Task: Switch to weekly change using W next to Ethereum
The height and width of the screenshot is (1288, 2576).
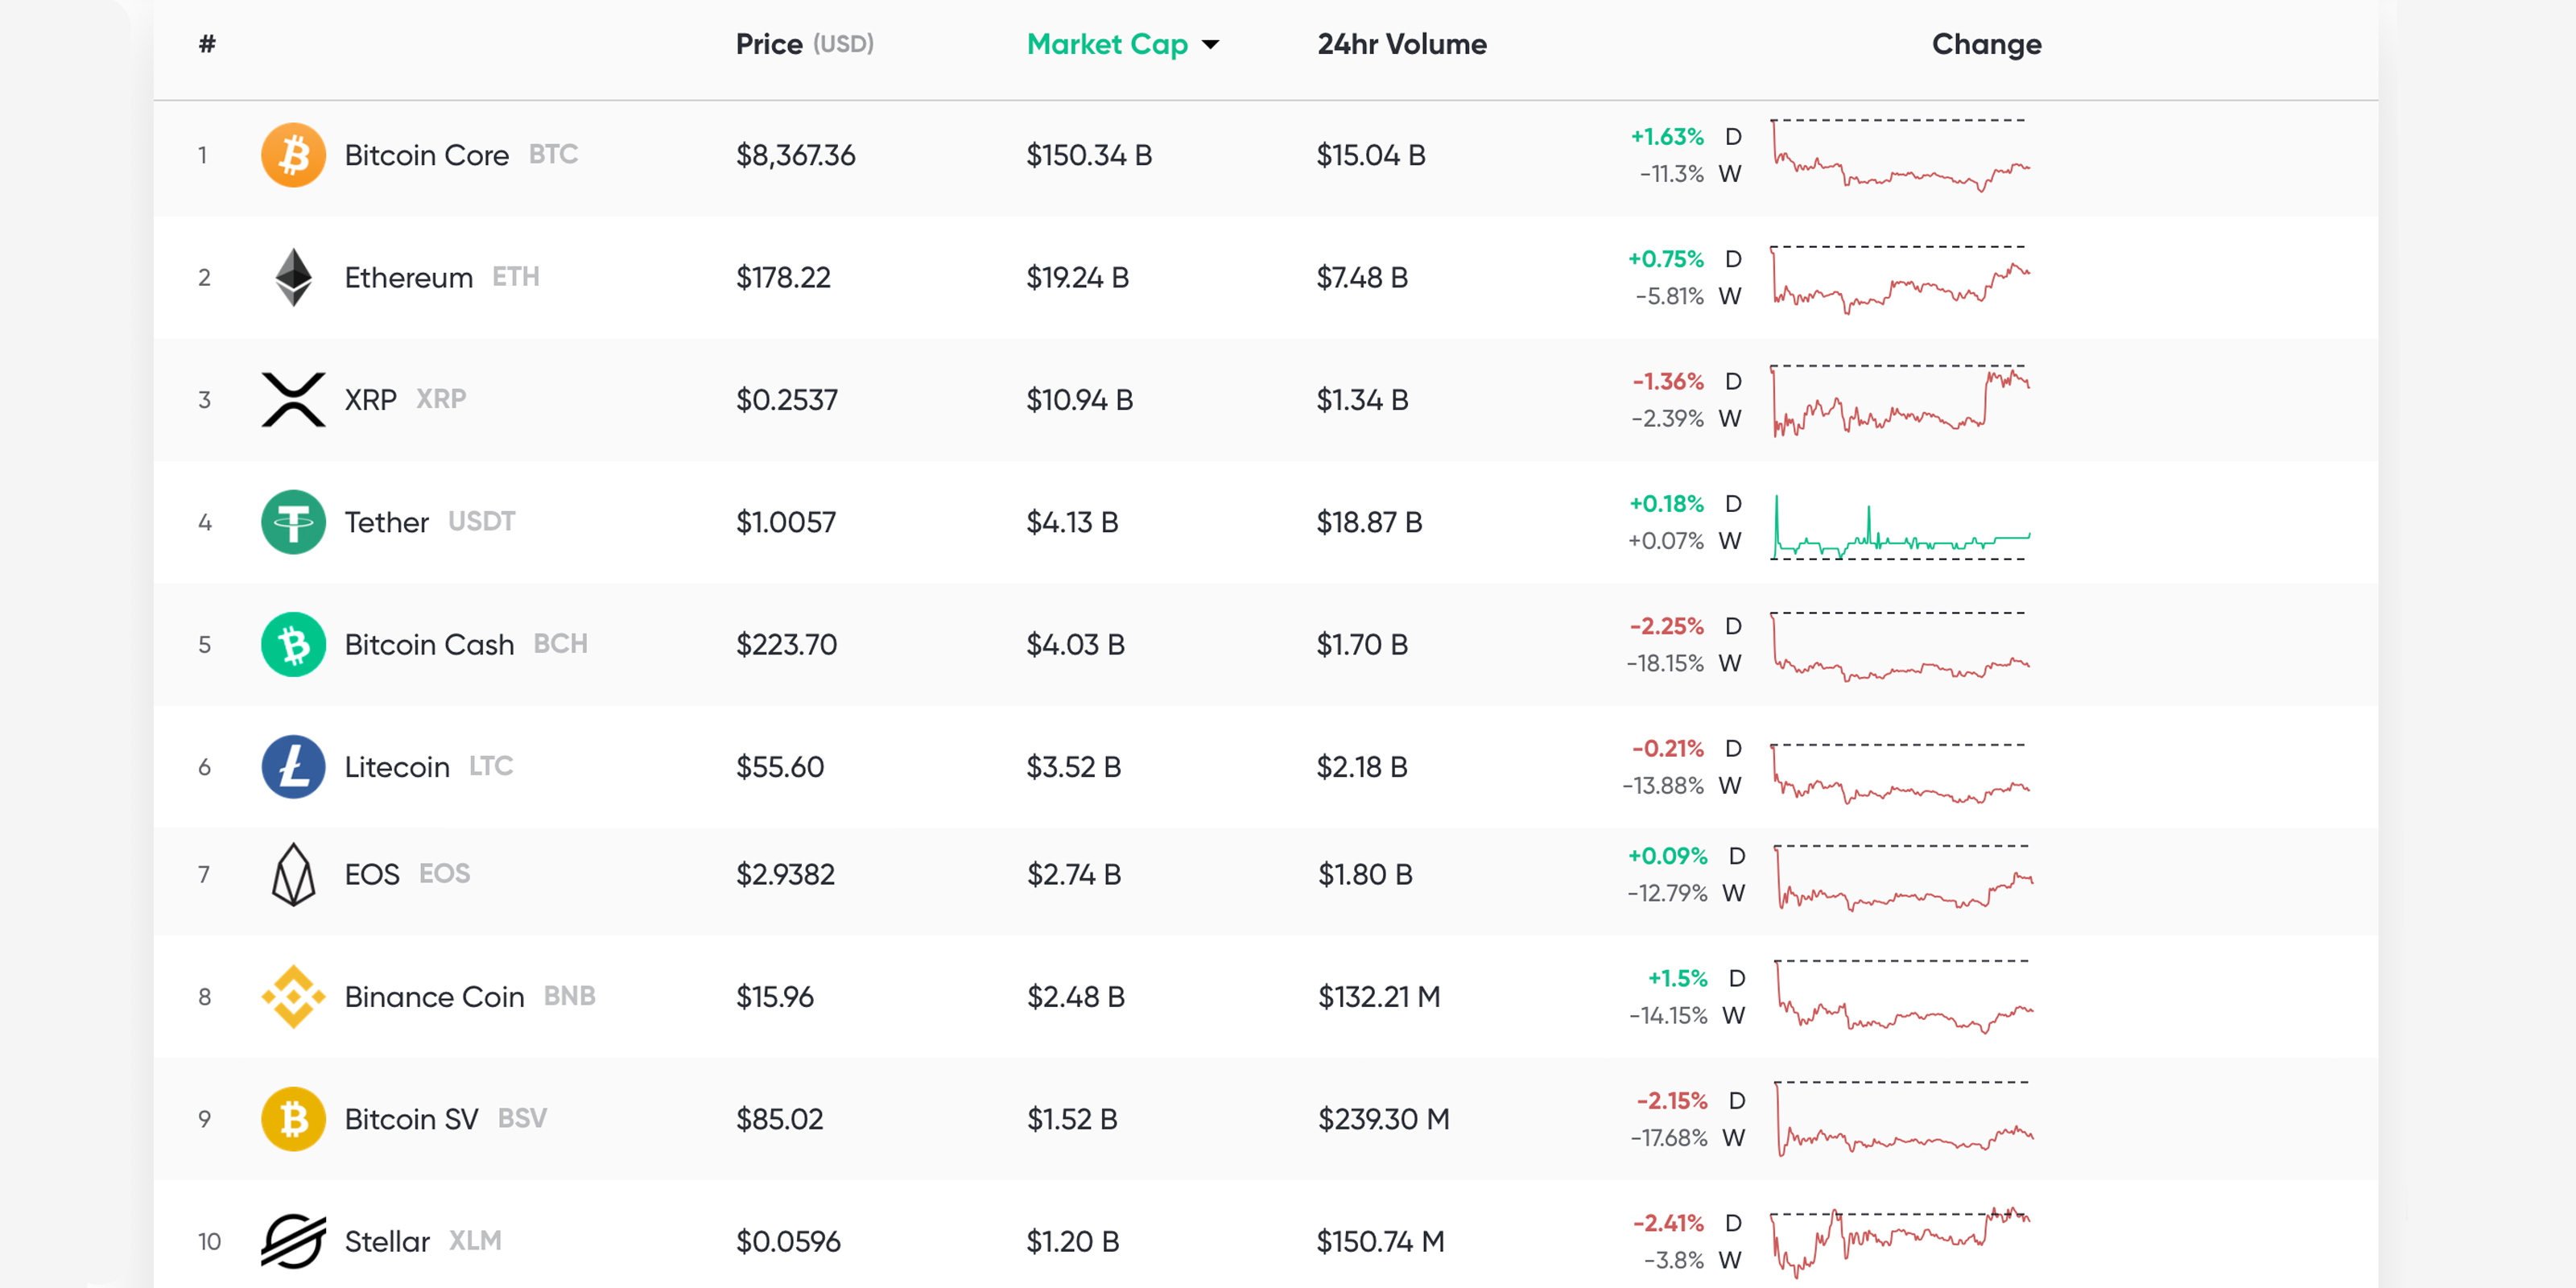Action: (x=1733, y=296)
